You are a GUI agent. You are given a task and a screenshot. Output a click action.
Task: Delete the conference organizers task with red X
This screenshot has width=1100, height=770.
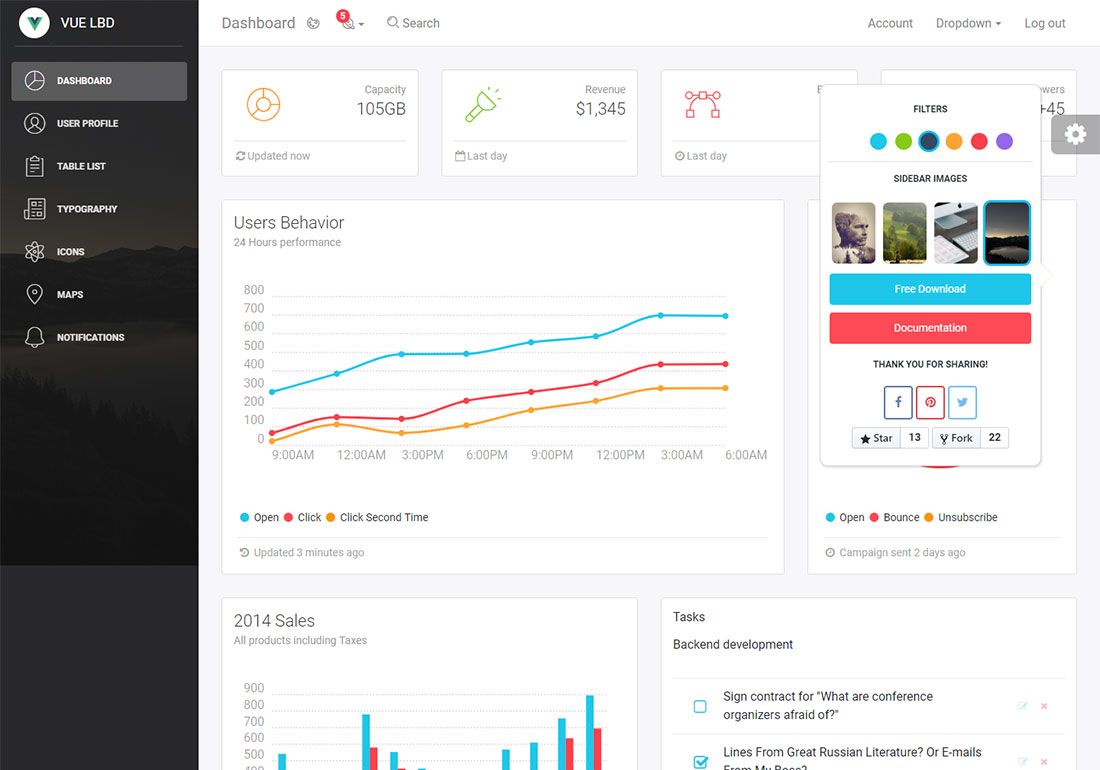point(1044,706)
